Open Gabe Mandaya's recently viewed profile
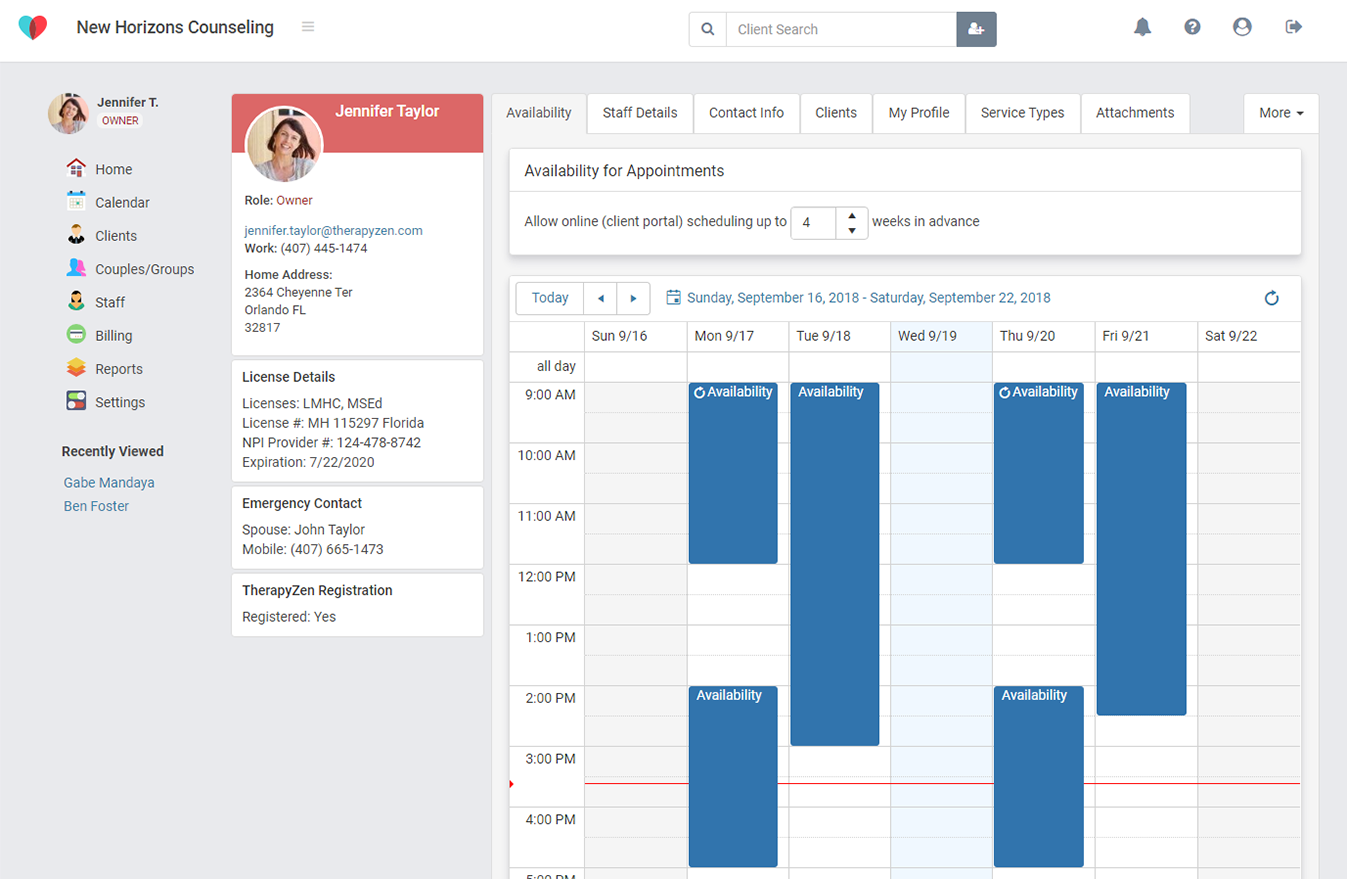 [108, 482]
